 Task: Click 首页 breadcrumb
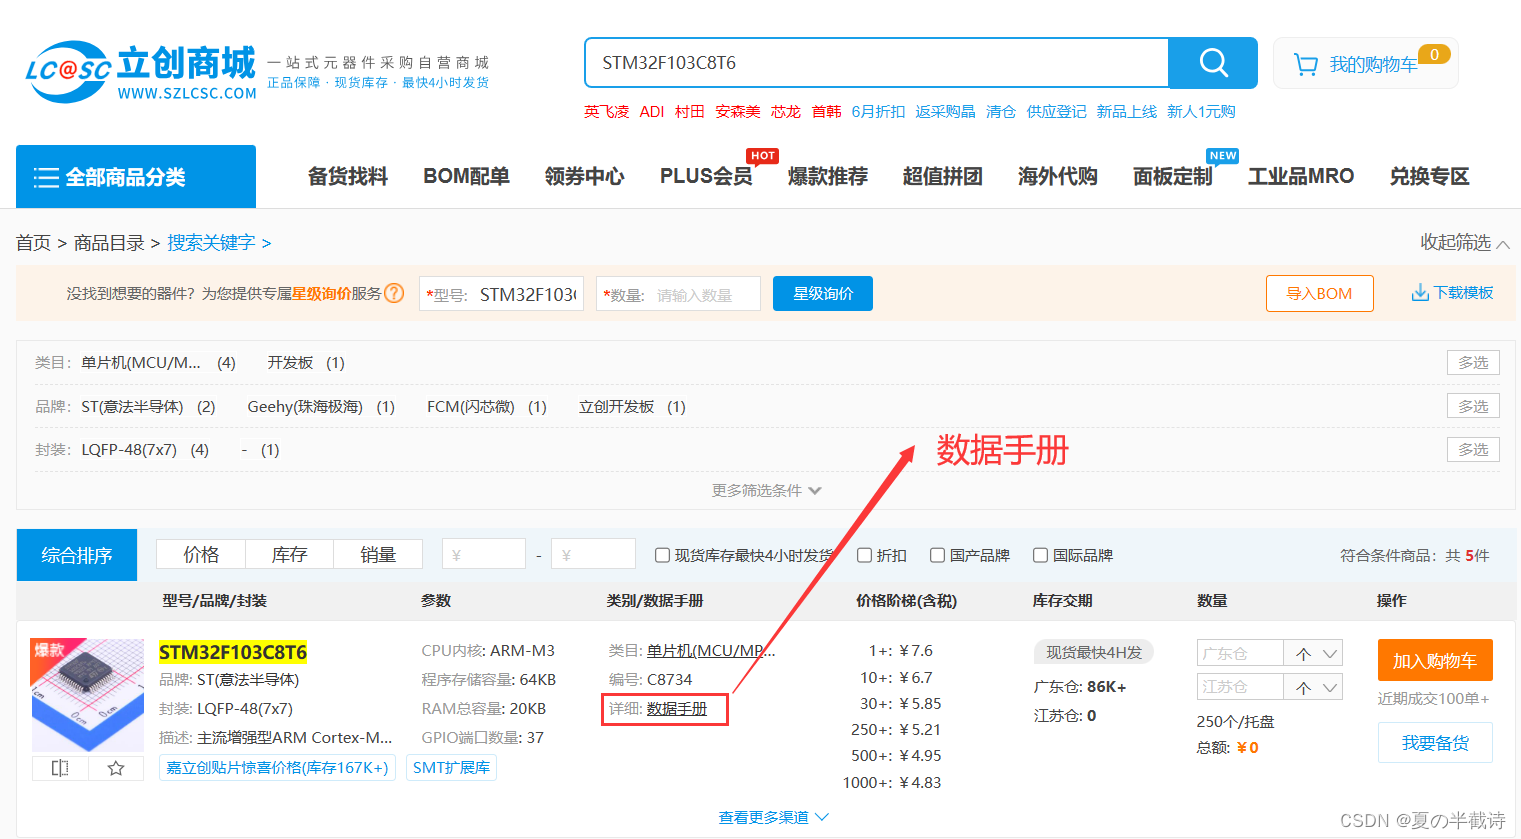tap(33, 242)
